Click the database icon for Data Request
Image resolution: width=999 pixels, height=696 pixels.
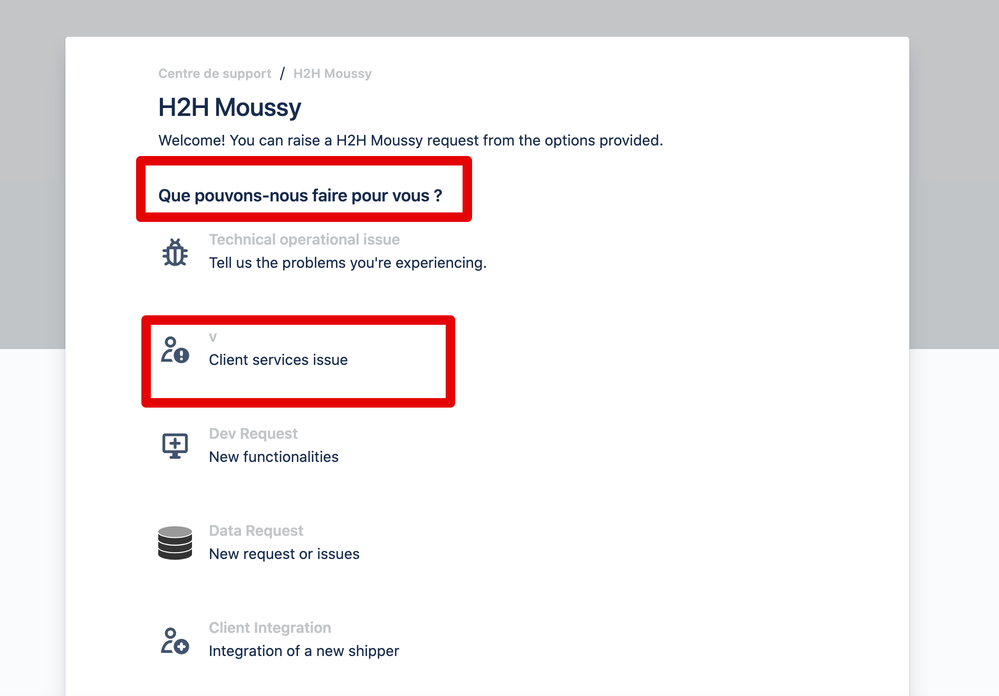175,542
